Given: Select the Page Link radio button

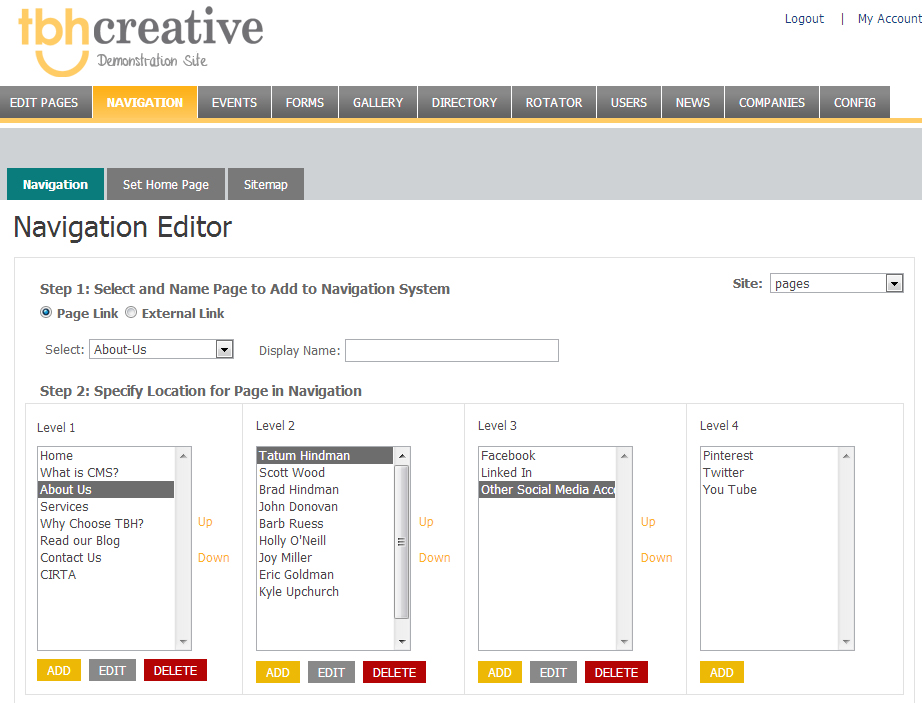Looking at the screenshot, I should 46,313.
